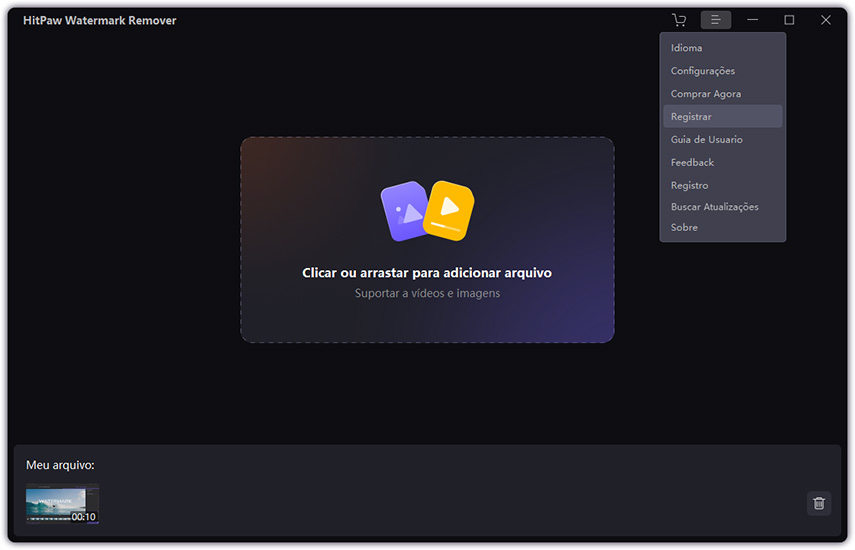Click the HitPaw Watermark Remover title
The height and width of the screenshot is (550, 855).
[x=99, y=20]
